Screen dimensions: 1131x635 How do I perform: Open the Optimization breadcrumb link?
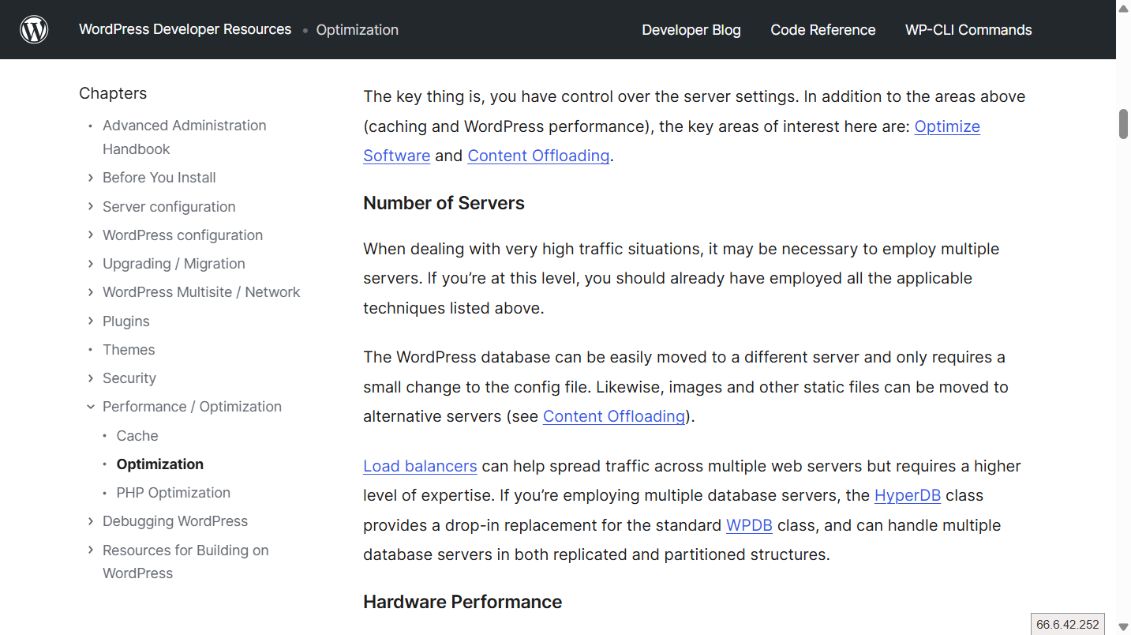pos(357,30)
